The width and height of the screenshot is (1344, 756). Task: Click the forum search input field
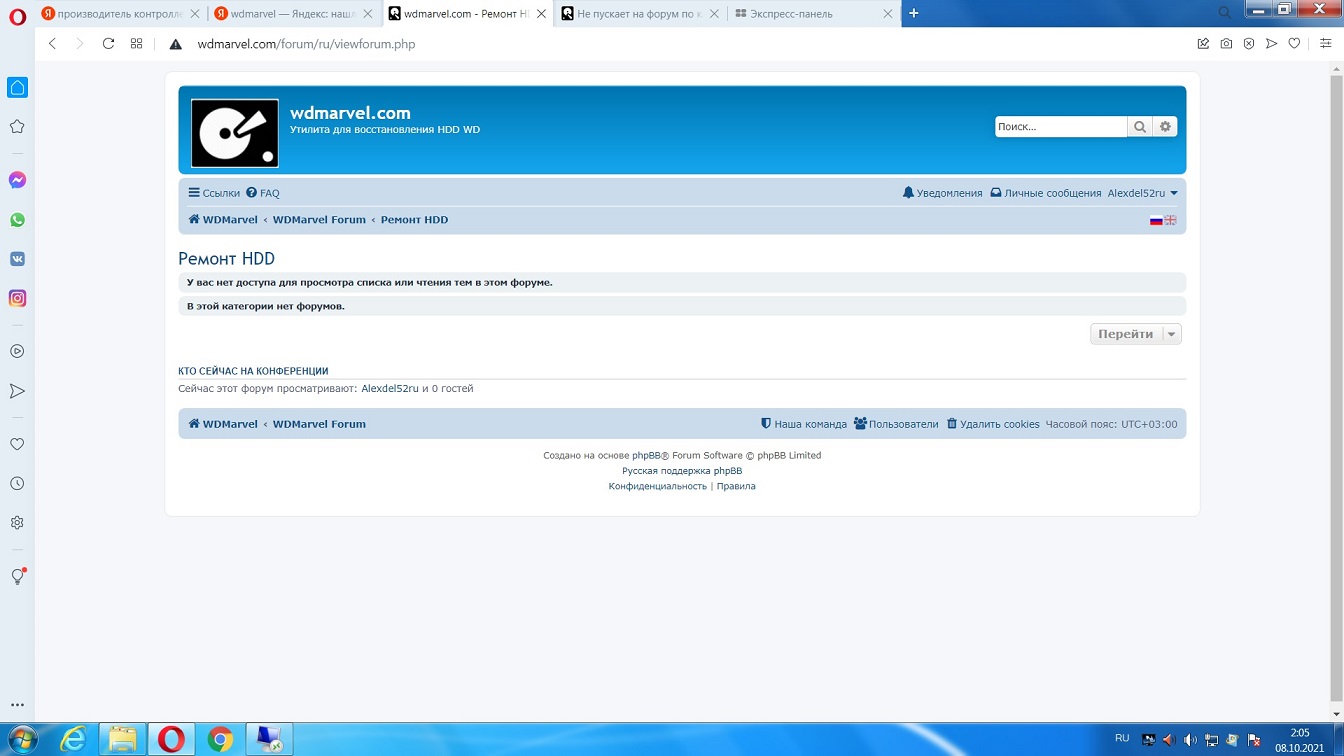coord(1061,127)
